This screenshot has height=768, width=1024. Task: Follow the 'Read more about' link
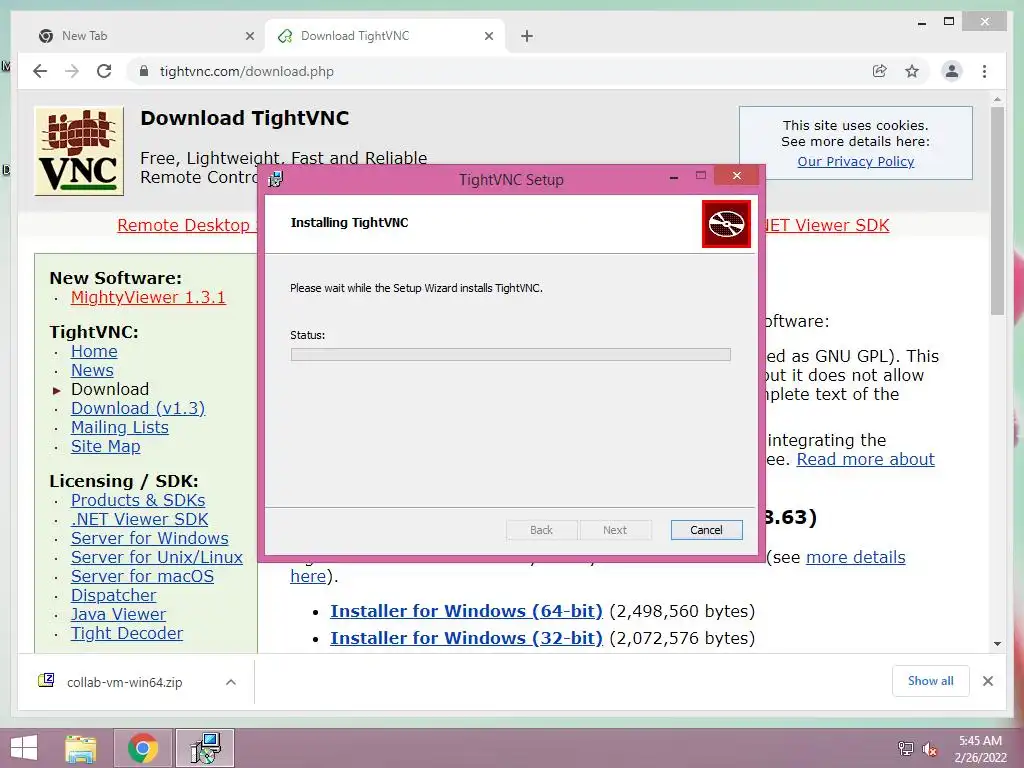865,459
